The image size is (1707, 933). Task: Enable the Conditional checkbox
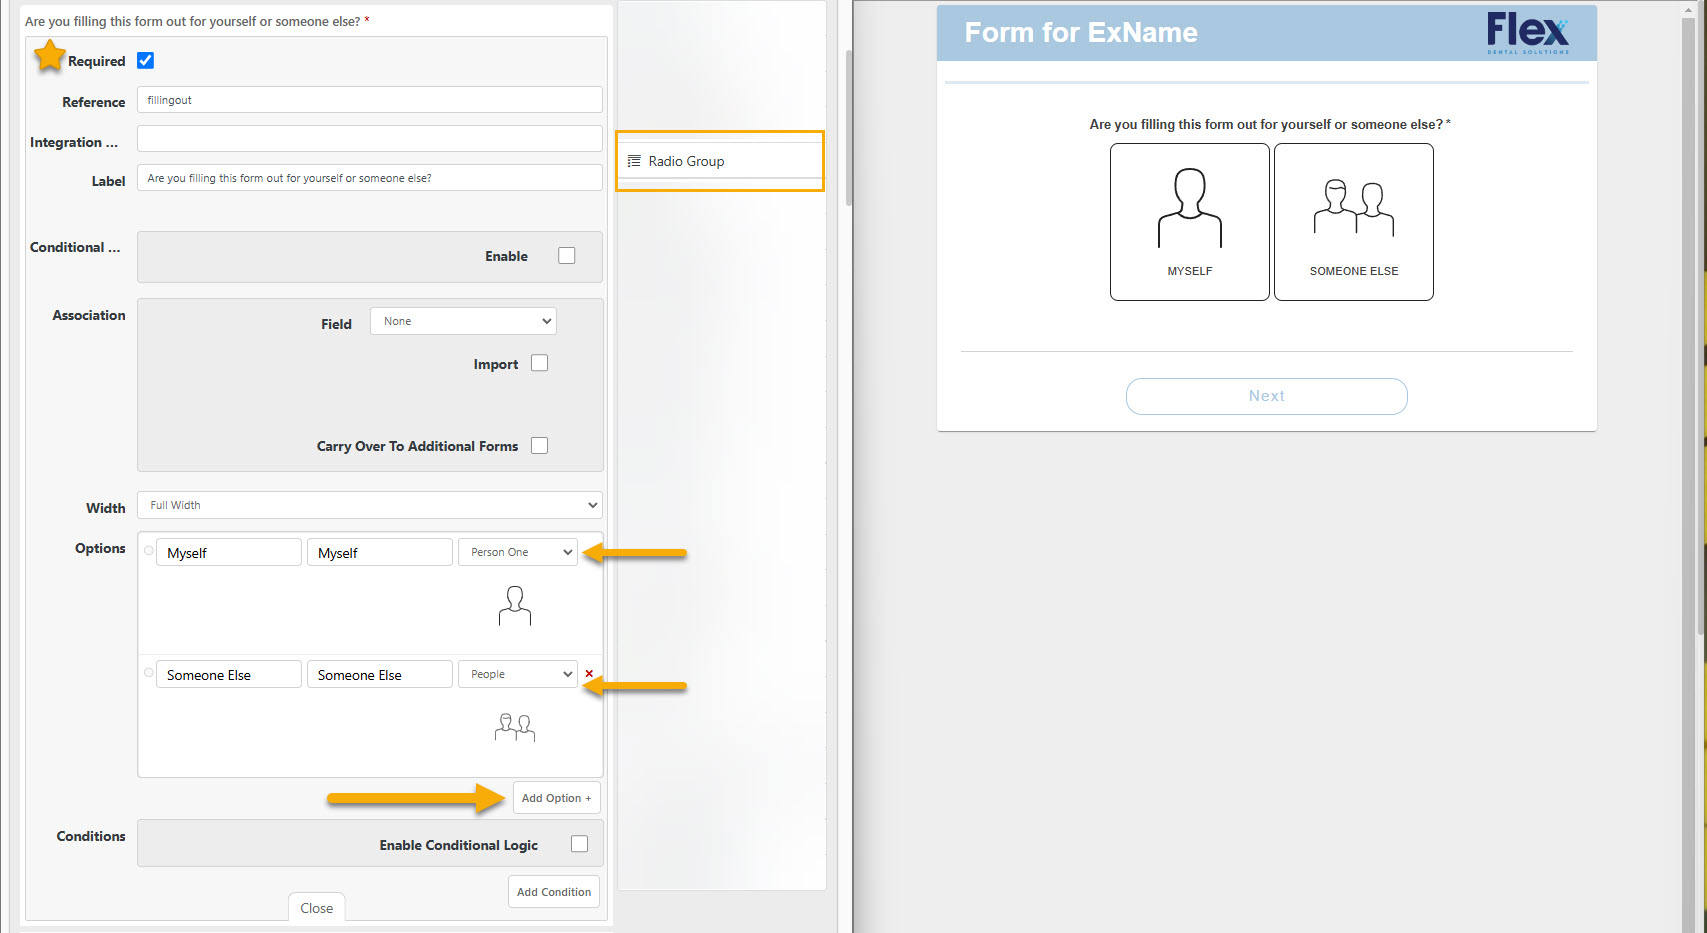coord(567,255)
